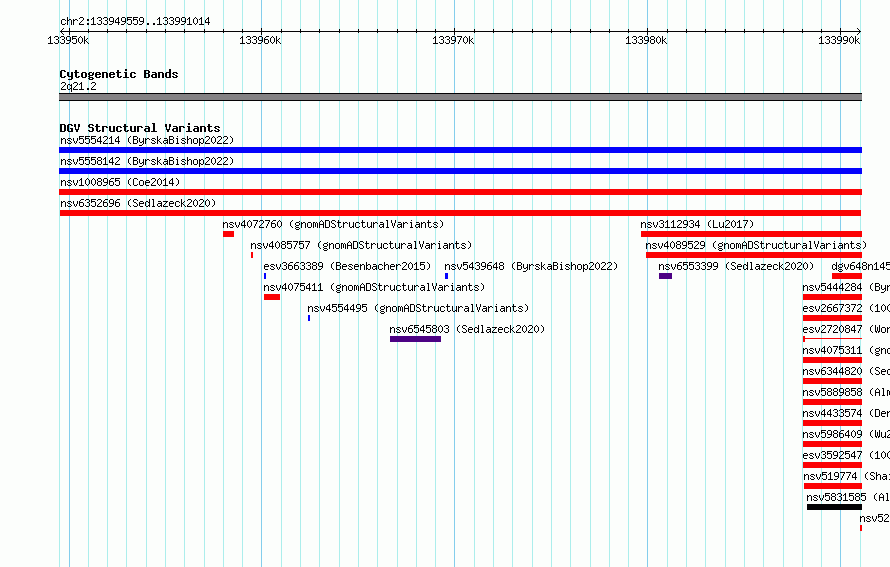Click the blue bar of nsv5554214
Screen dimensions: 890x567
click(460, 150)
